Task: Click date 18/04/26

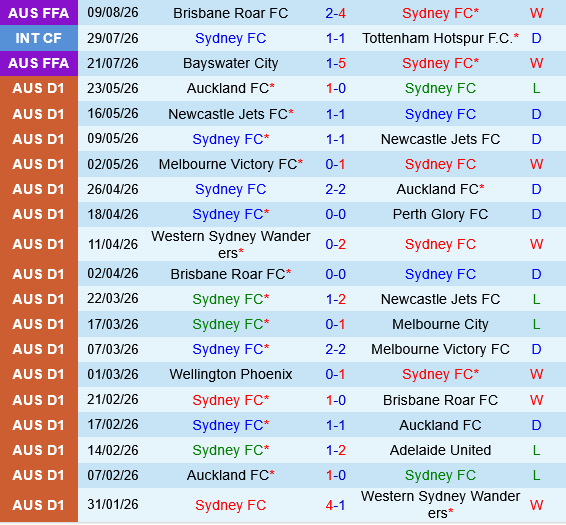Action: [113, 214]
